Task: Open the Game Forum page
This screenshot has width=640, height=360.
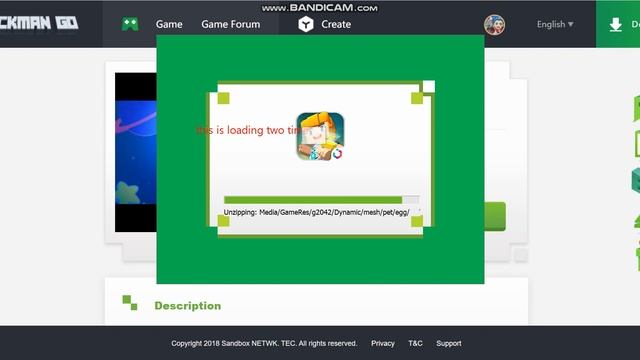Action: [x=231, y=24]
